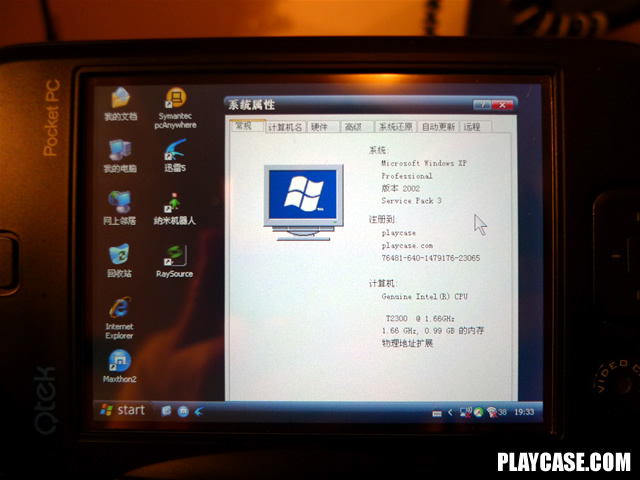Image resolution: width=640 pixels, height=480 pixels.
Task: Click product ID 76481-640-1479176-23065
Action: coord(431,258)
